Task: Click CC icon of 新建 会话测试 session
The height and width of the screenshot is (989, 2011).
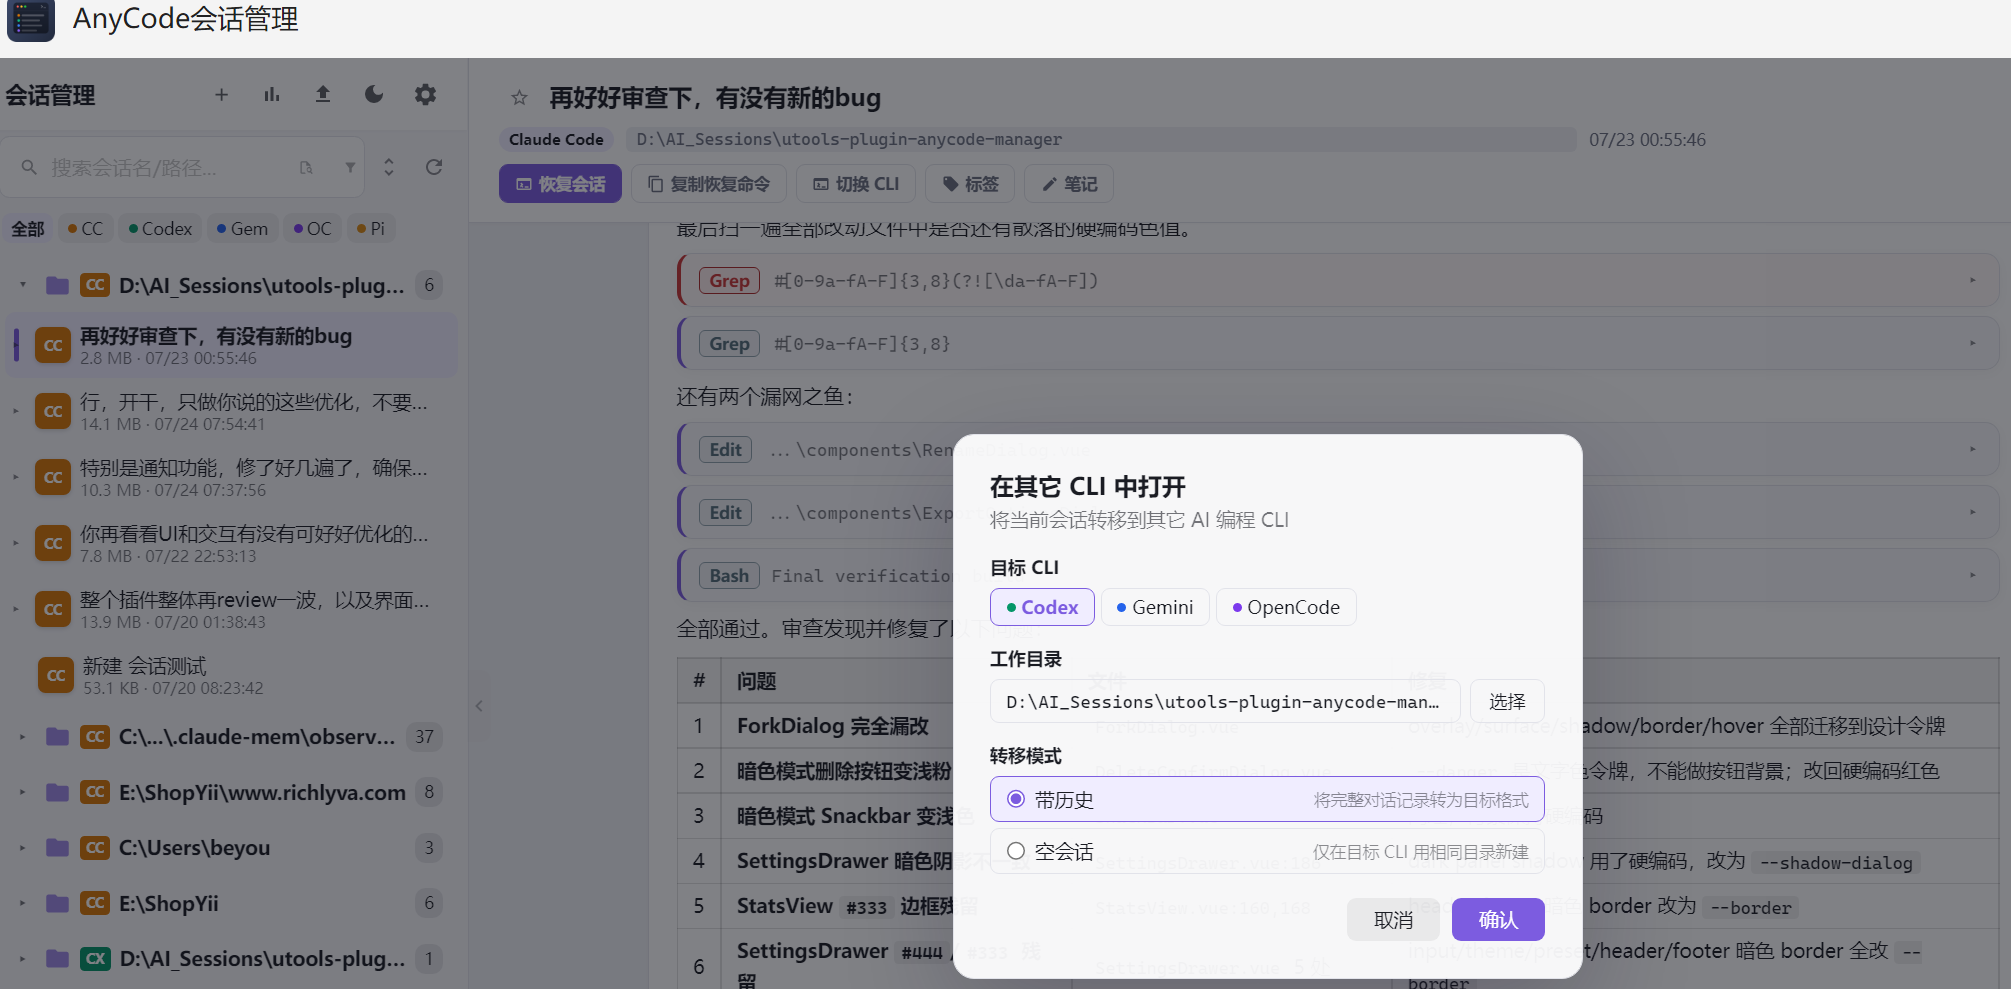Action: click(56, 675)
